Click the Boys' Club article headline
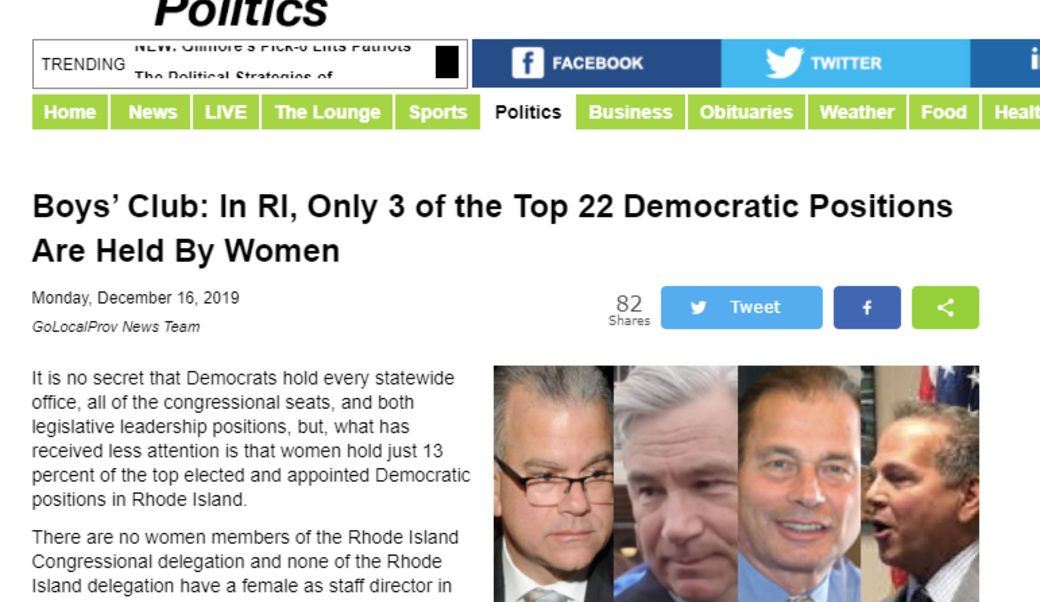 click(x=492, y=229)
